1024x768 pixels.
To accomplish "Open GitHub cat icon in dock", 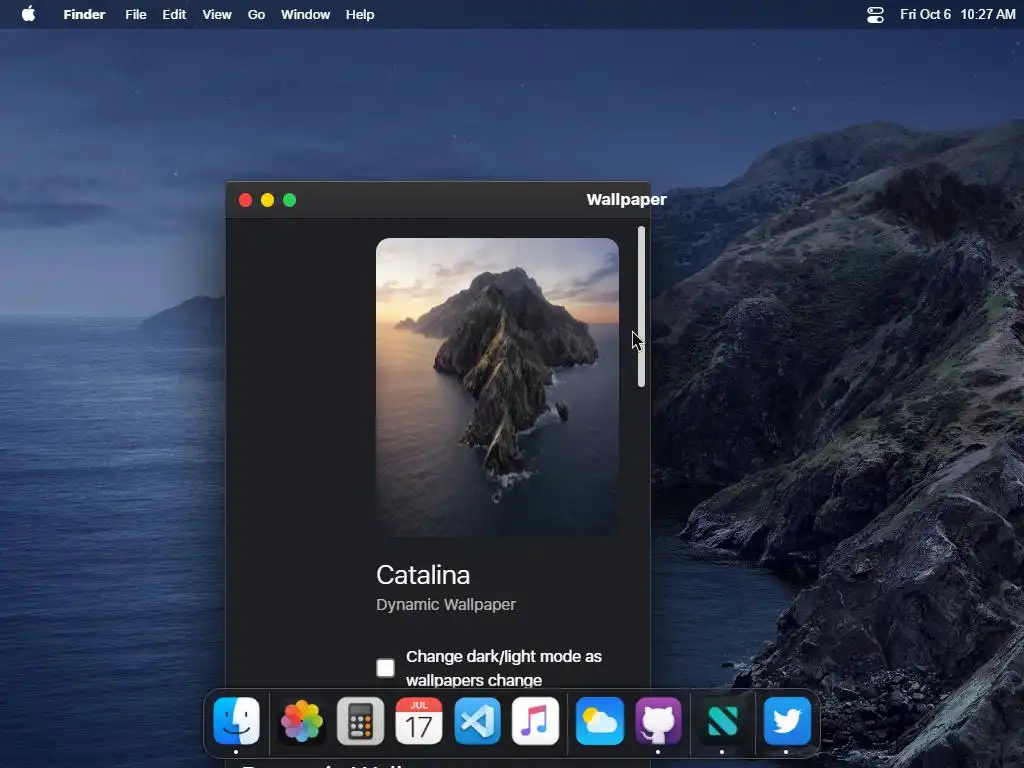I will point(658,721).
